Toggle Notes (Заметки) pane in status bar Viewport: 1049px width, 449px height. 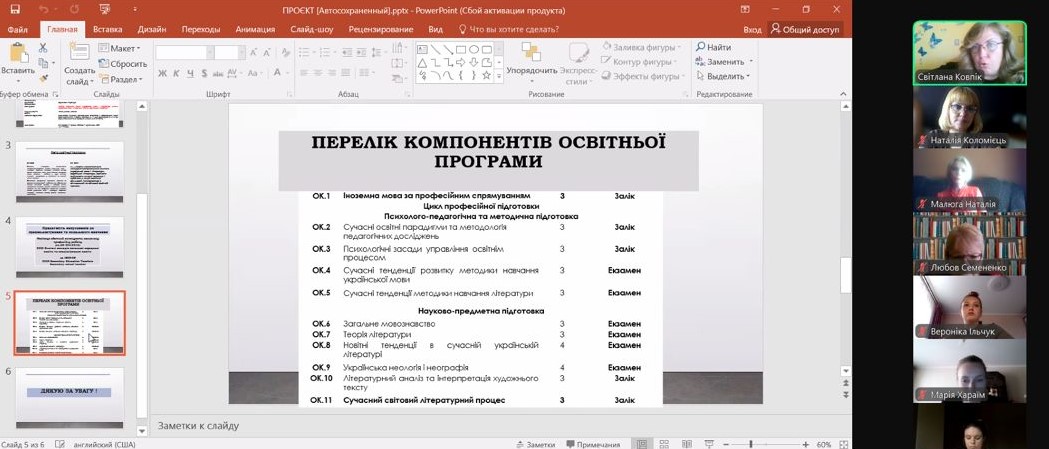[x=535, y=444]
